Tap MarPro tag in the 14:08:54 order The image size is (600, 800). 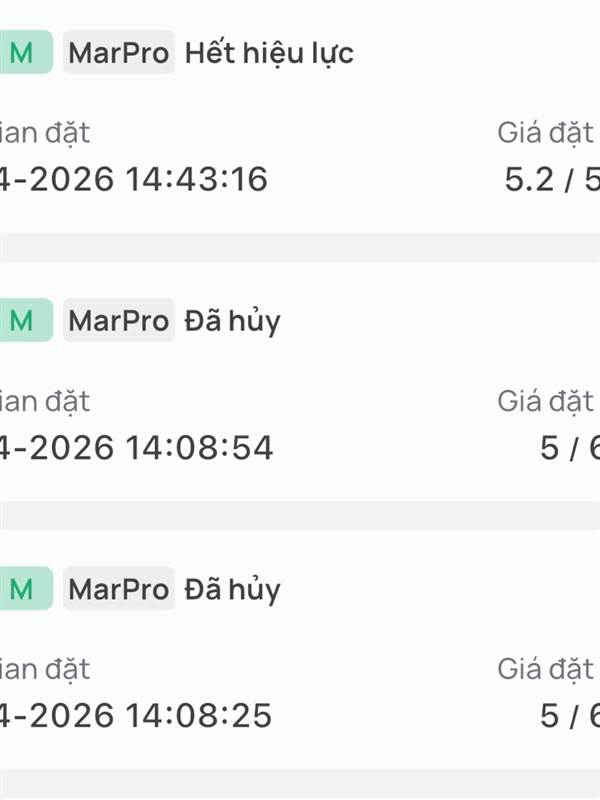click(x=118, y=321)
